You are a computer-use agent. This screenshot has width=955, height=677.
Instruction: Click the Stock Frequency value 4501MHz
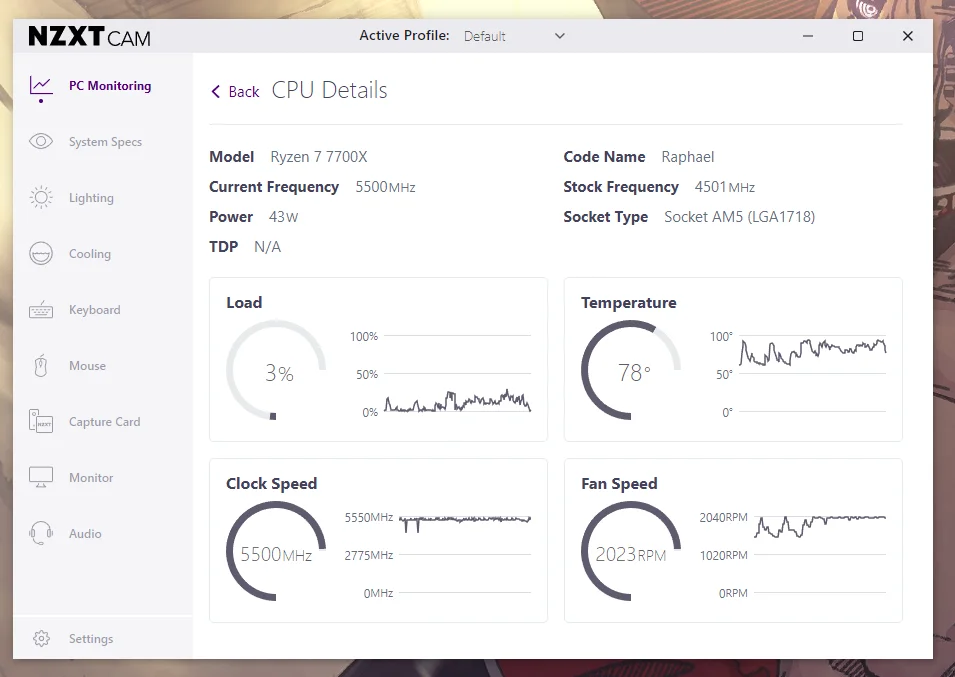[725, 187]
